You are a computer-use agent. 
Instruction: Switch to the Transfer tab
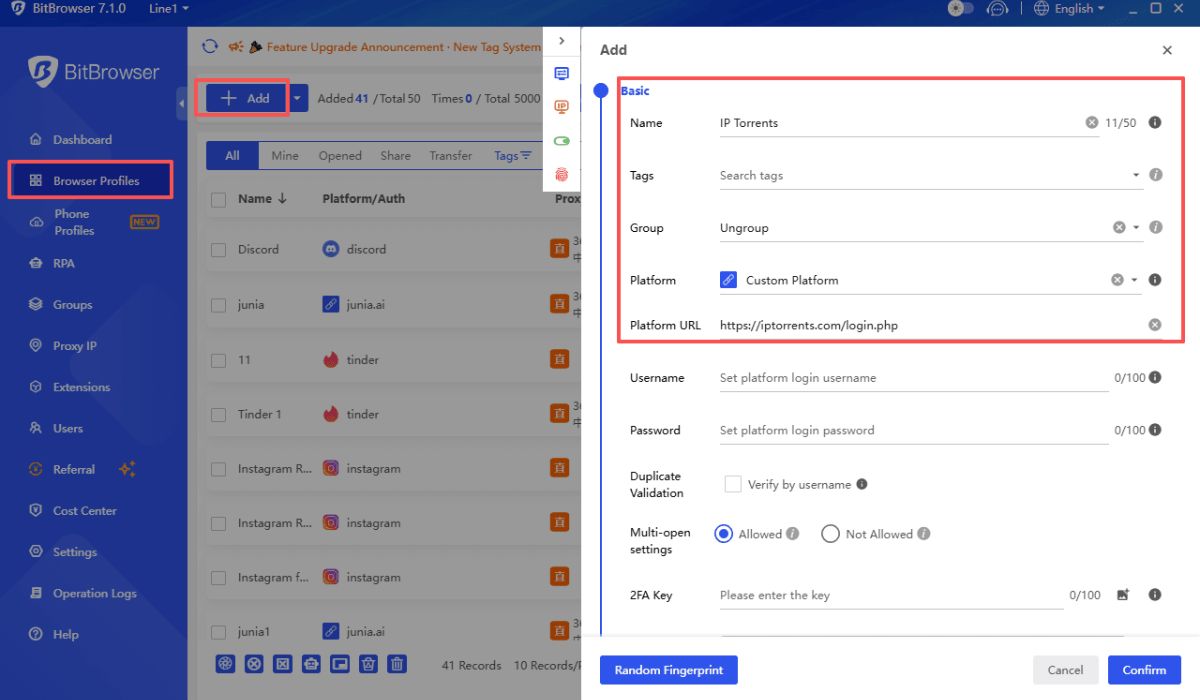[x=451, y=156]
